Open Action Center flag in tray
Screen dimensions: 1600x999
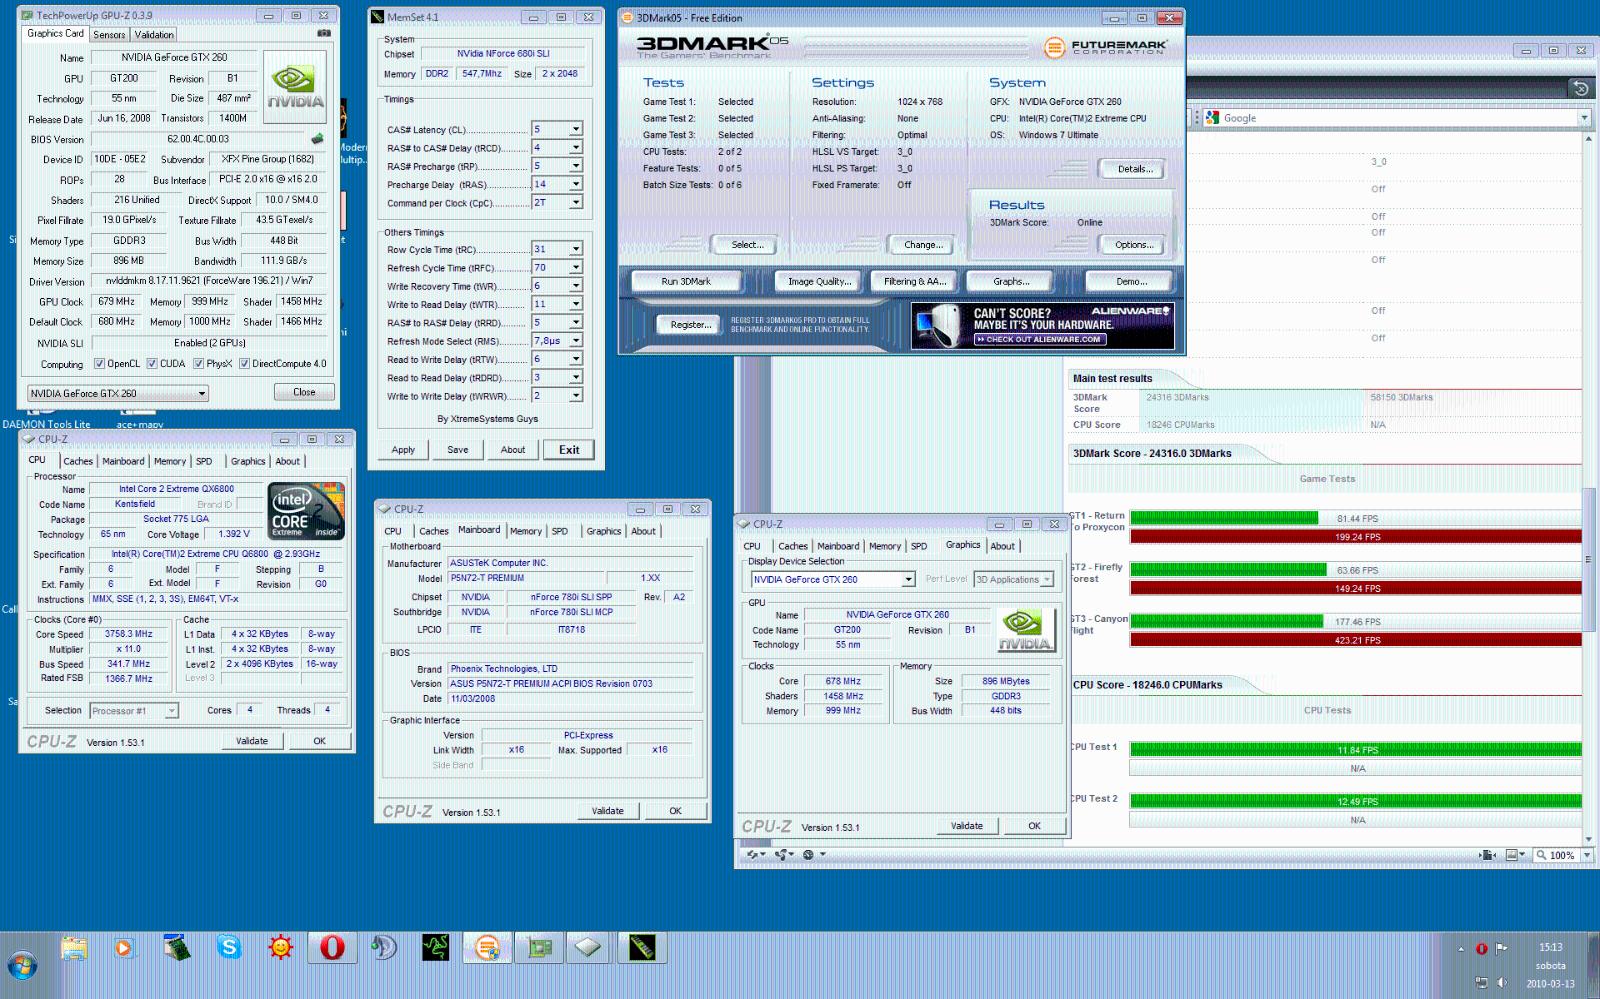click(x=1501, y=949)
